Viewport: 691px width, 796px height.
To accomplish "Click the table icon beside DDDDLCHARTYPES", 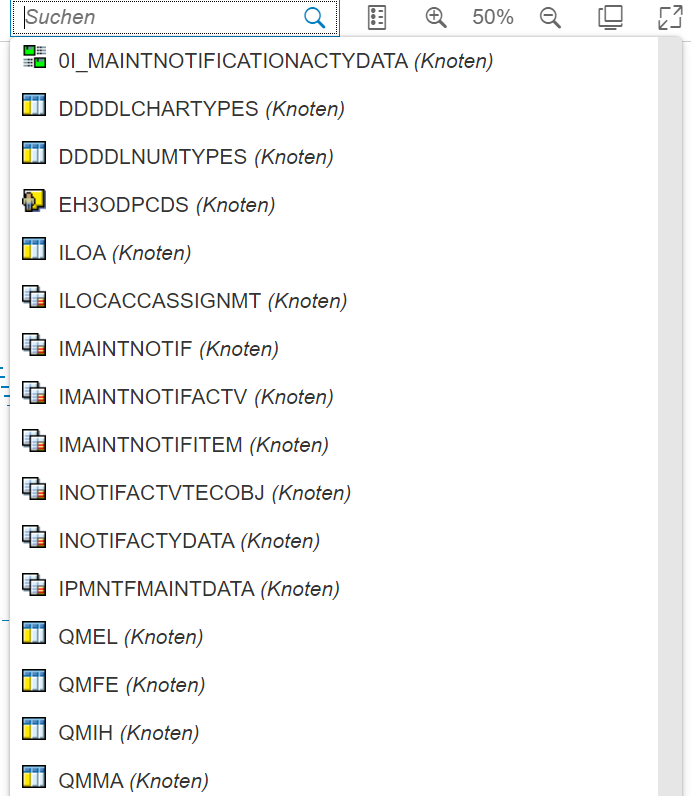I will (34, 106).
